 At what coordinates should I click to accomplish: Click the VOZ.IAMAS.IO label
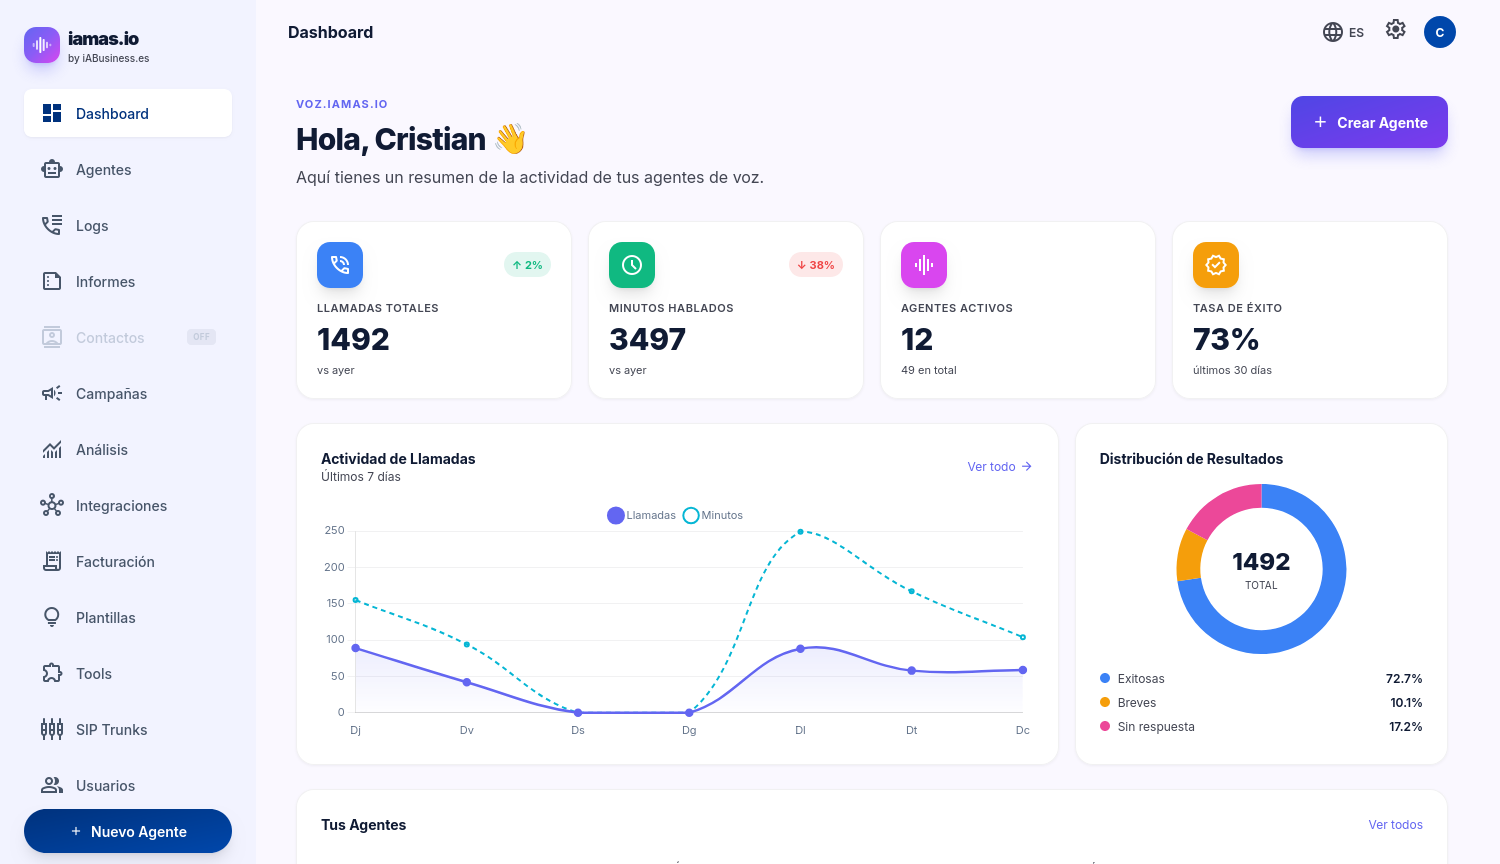[x=342, y=104]
